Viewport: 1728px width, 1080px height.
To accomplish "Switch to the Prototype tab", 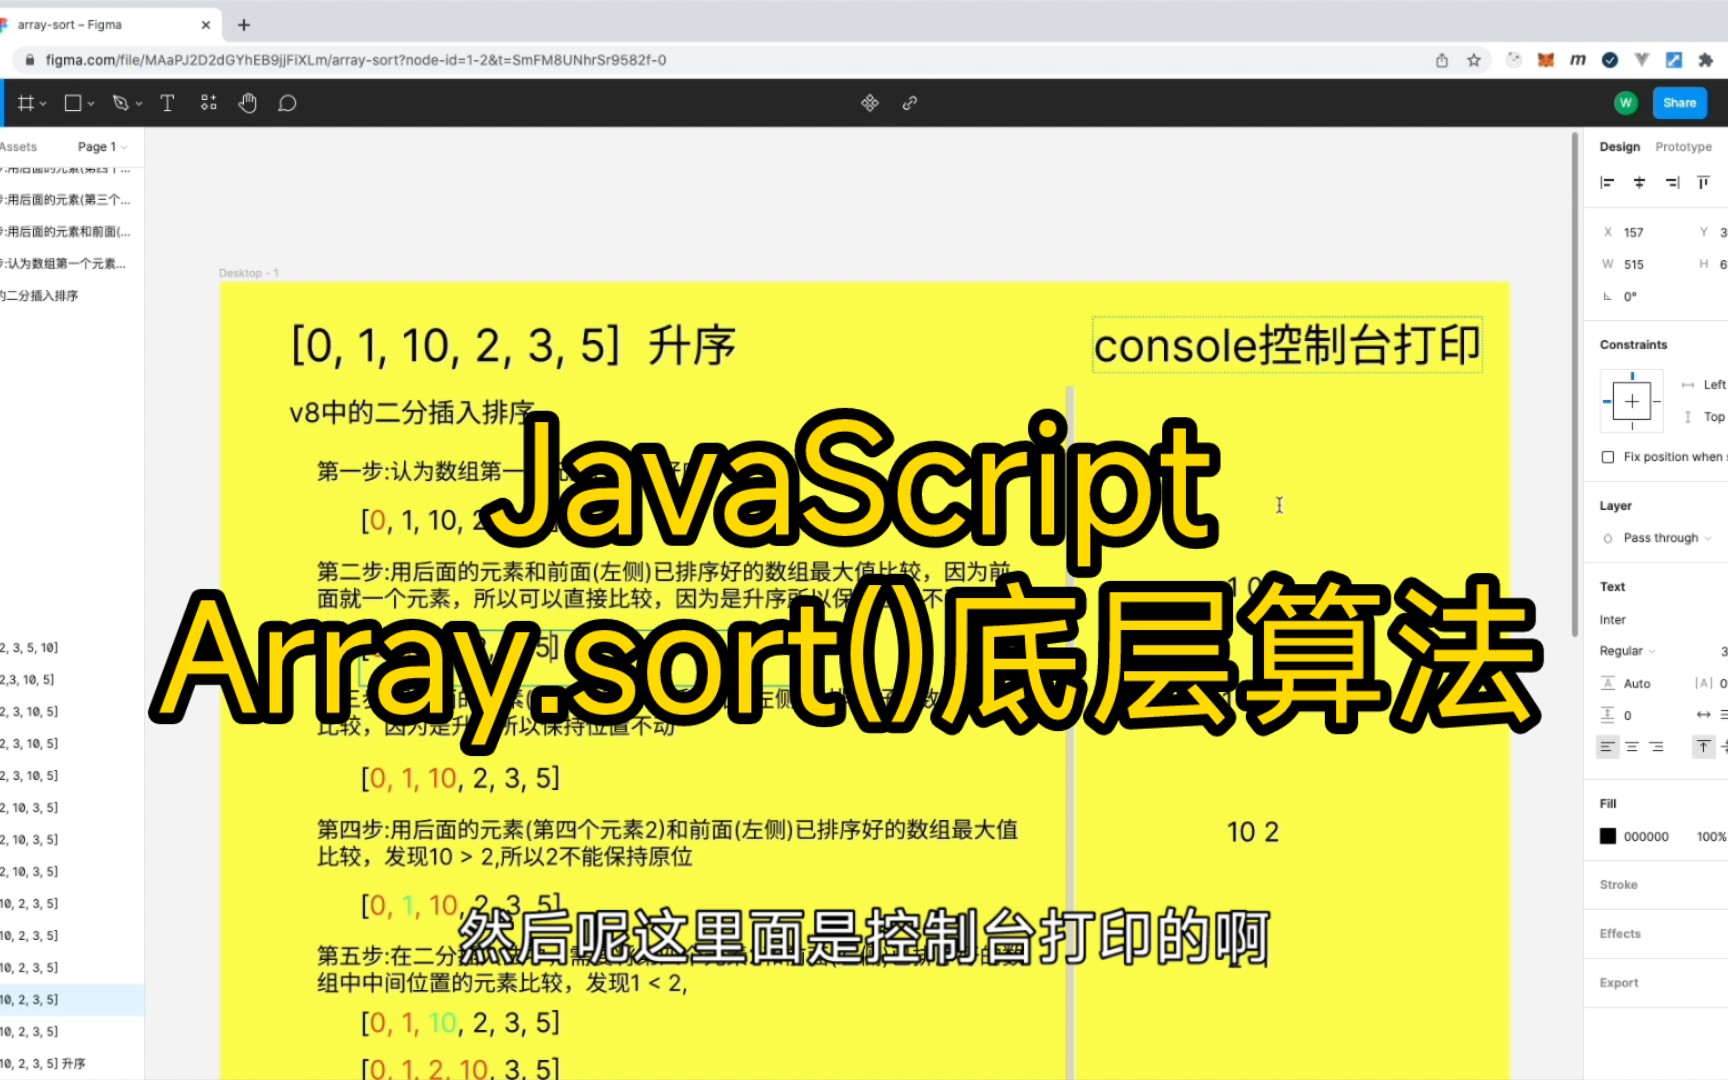I will pyautogui.click(x=1683, y=146).
